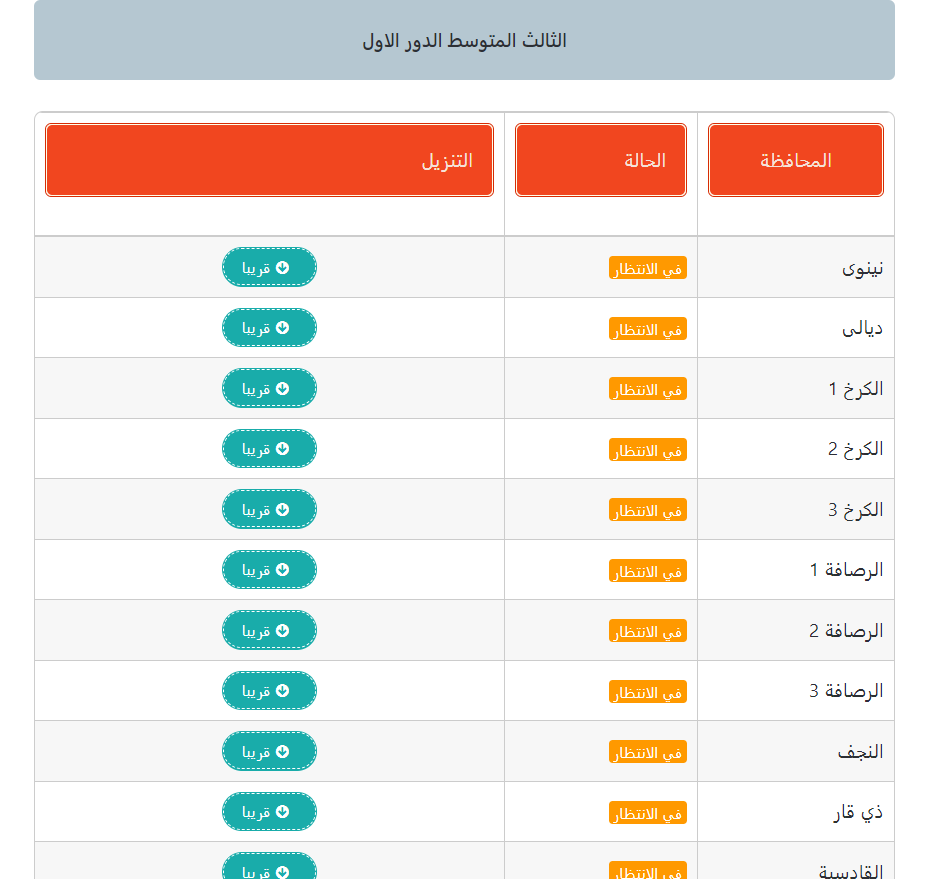This screenshot has height=879, width=932.
Task: Click the قريبا button for ذي قار
Action: pyautogui.click(x=269, y=811)
